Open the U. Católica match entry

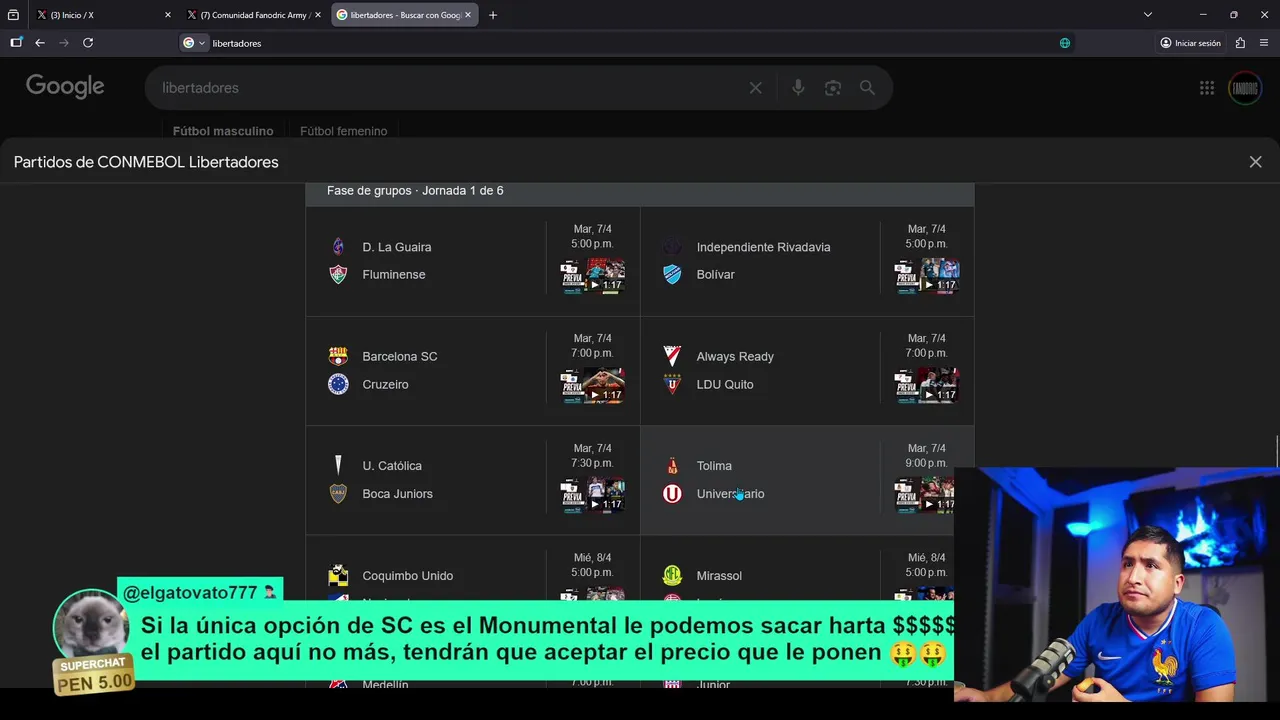click(473, 481)
